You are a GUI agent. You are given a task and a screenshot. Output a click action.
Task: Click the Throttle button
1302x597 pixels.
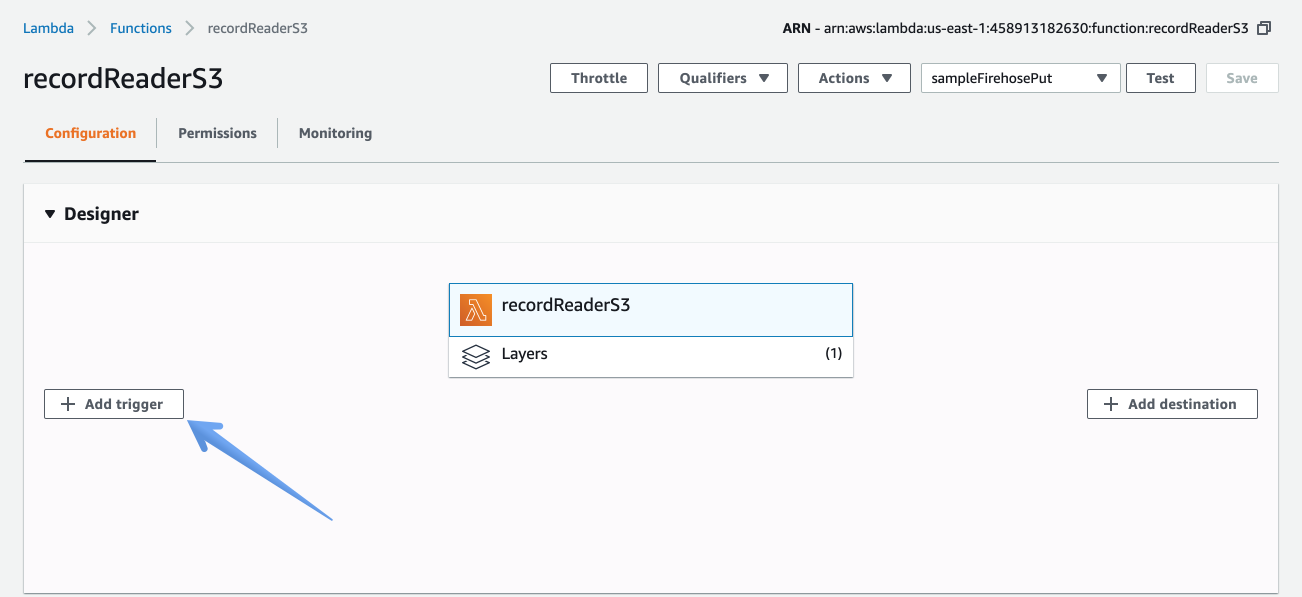pyautogui.click(x=599, y=78)
